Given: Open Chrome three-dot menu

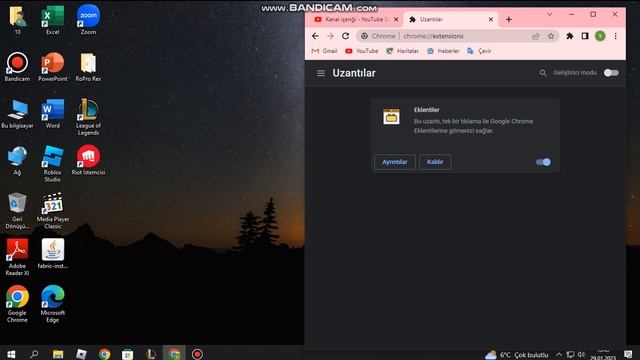Looking at the screenshot, I should point(616,36).
